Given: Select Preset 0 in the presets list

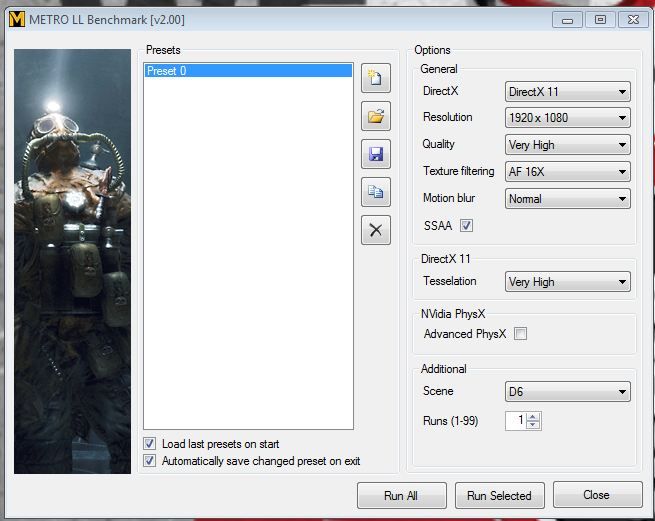Looking at the screenshot, I should (247, 71).
